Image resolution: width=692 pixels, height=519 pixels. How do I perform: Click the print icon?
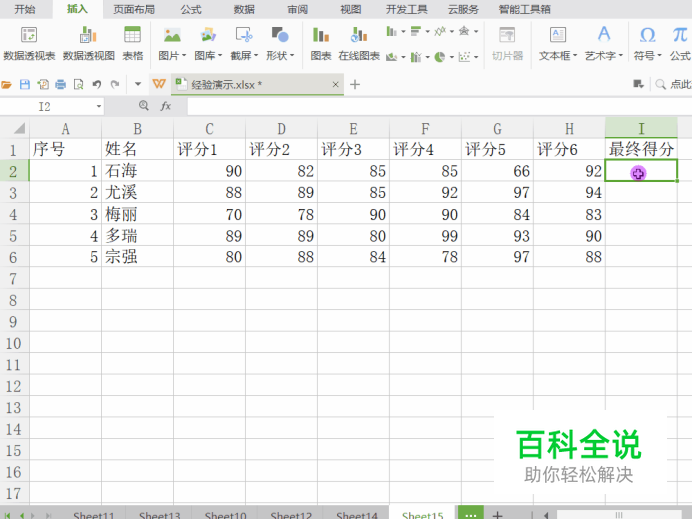point(60,84)
